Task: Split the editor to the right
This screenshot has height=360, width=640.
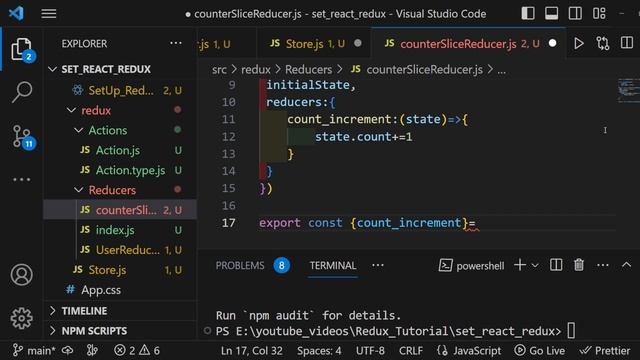Action: pyautogui.click(x=627, y=43)
